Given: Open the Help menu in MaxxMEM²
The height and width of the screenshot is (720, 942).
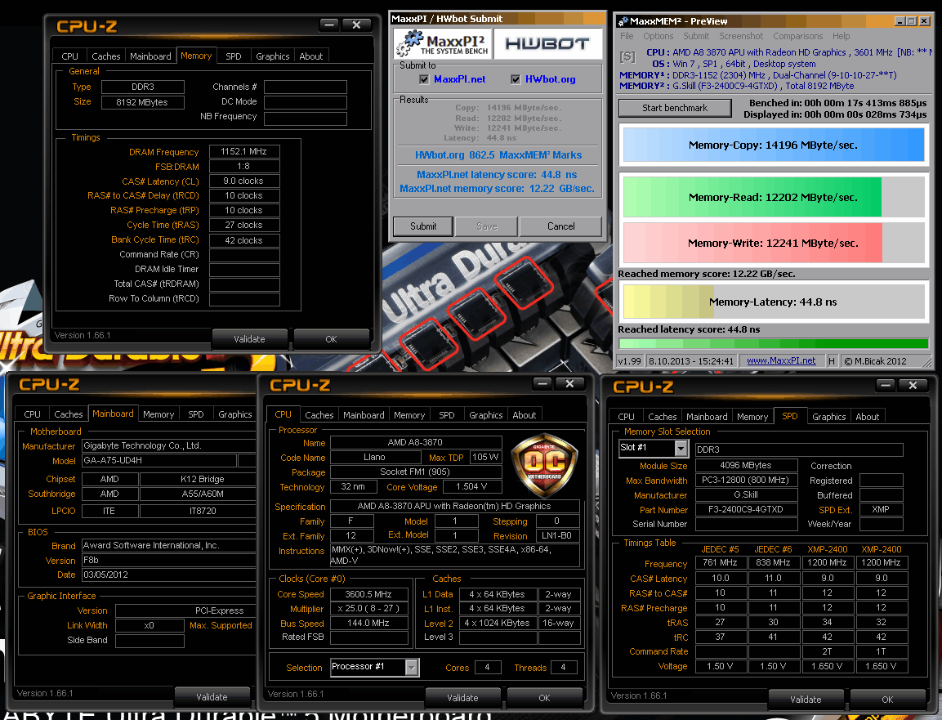Looking at the screenshot, I should 841,36.
